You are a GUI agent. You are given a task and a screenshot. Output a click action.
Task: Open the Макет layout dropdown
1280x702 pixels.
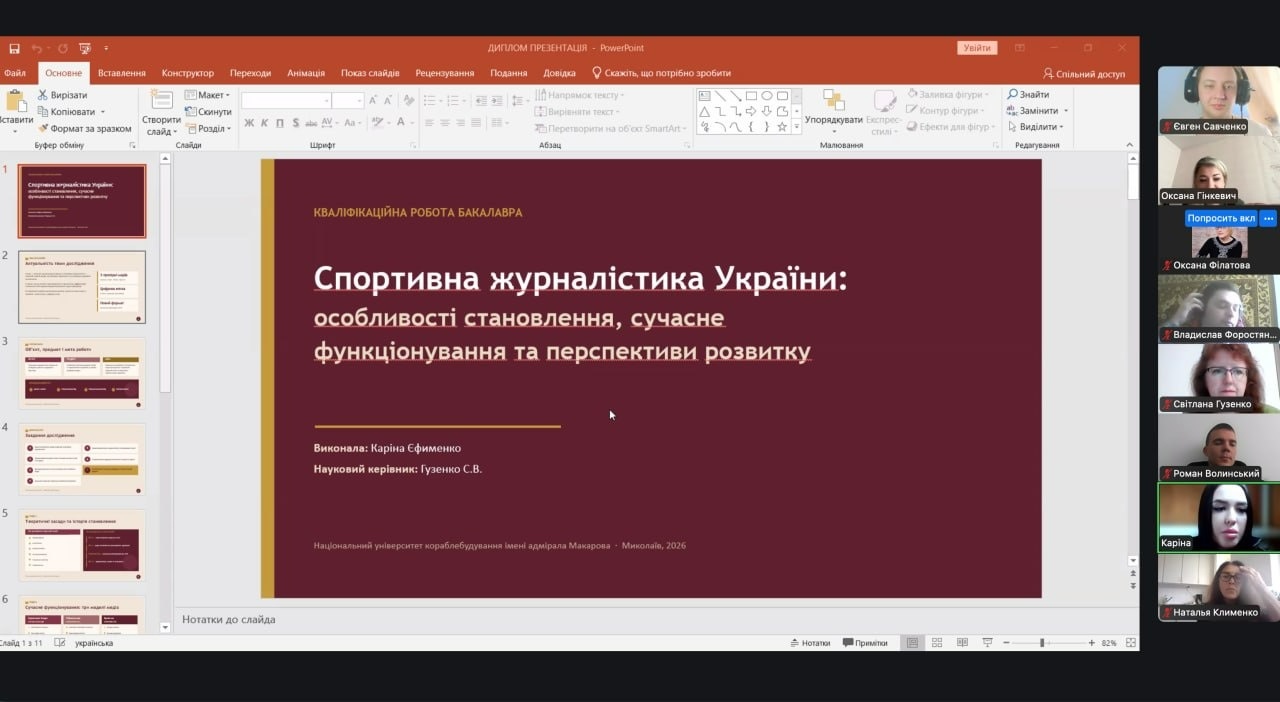click(x=207, y=95)
